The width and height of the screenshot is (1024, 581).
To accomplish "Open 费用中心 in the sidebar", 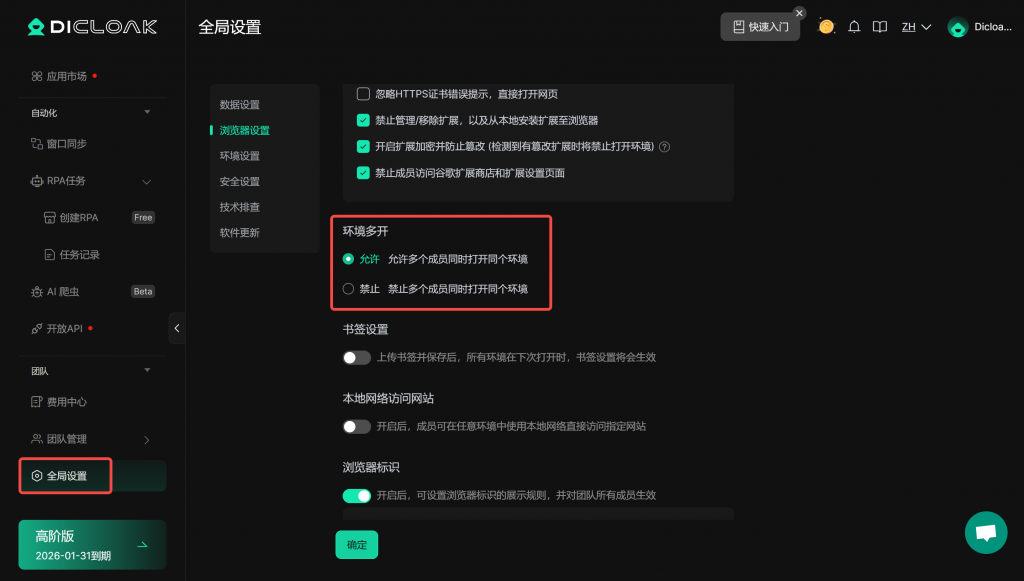I will coord(66,402).
